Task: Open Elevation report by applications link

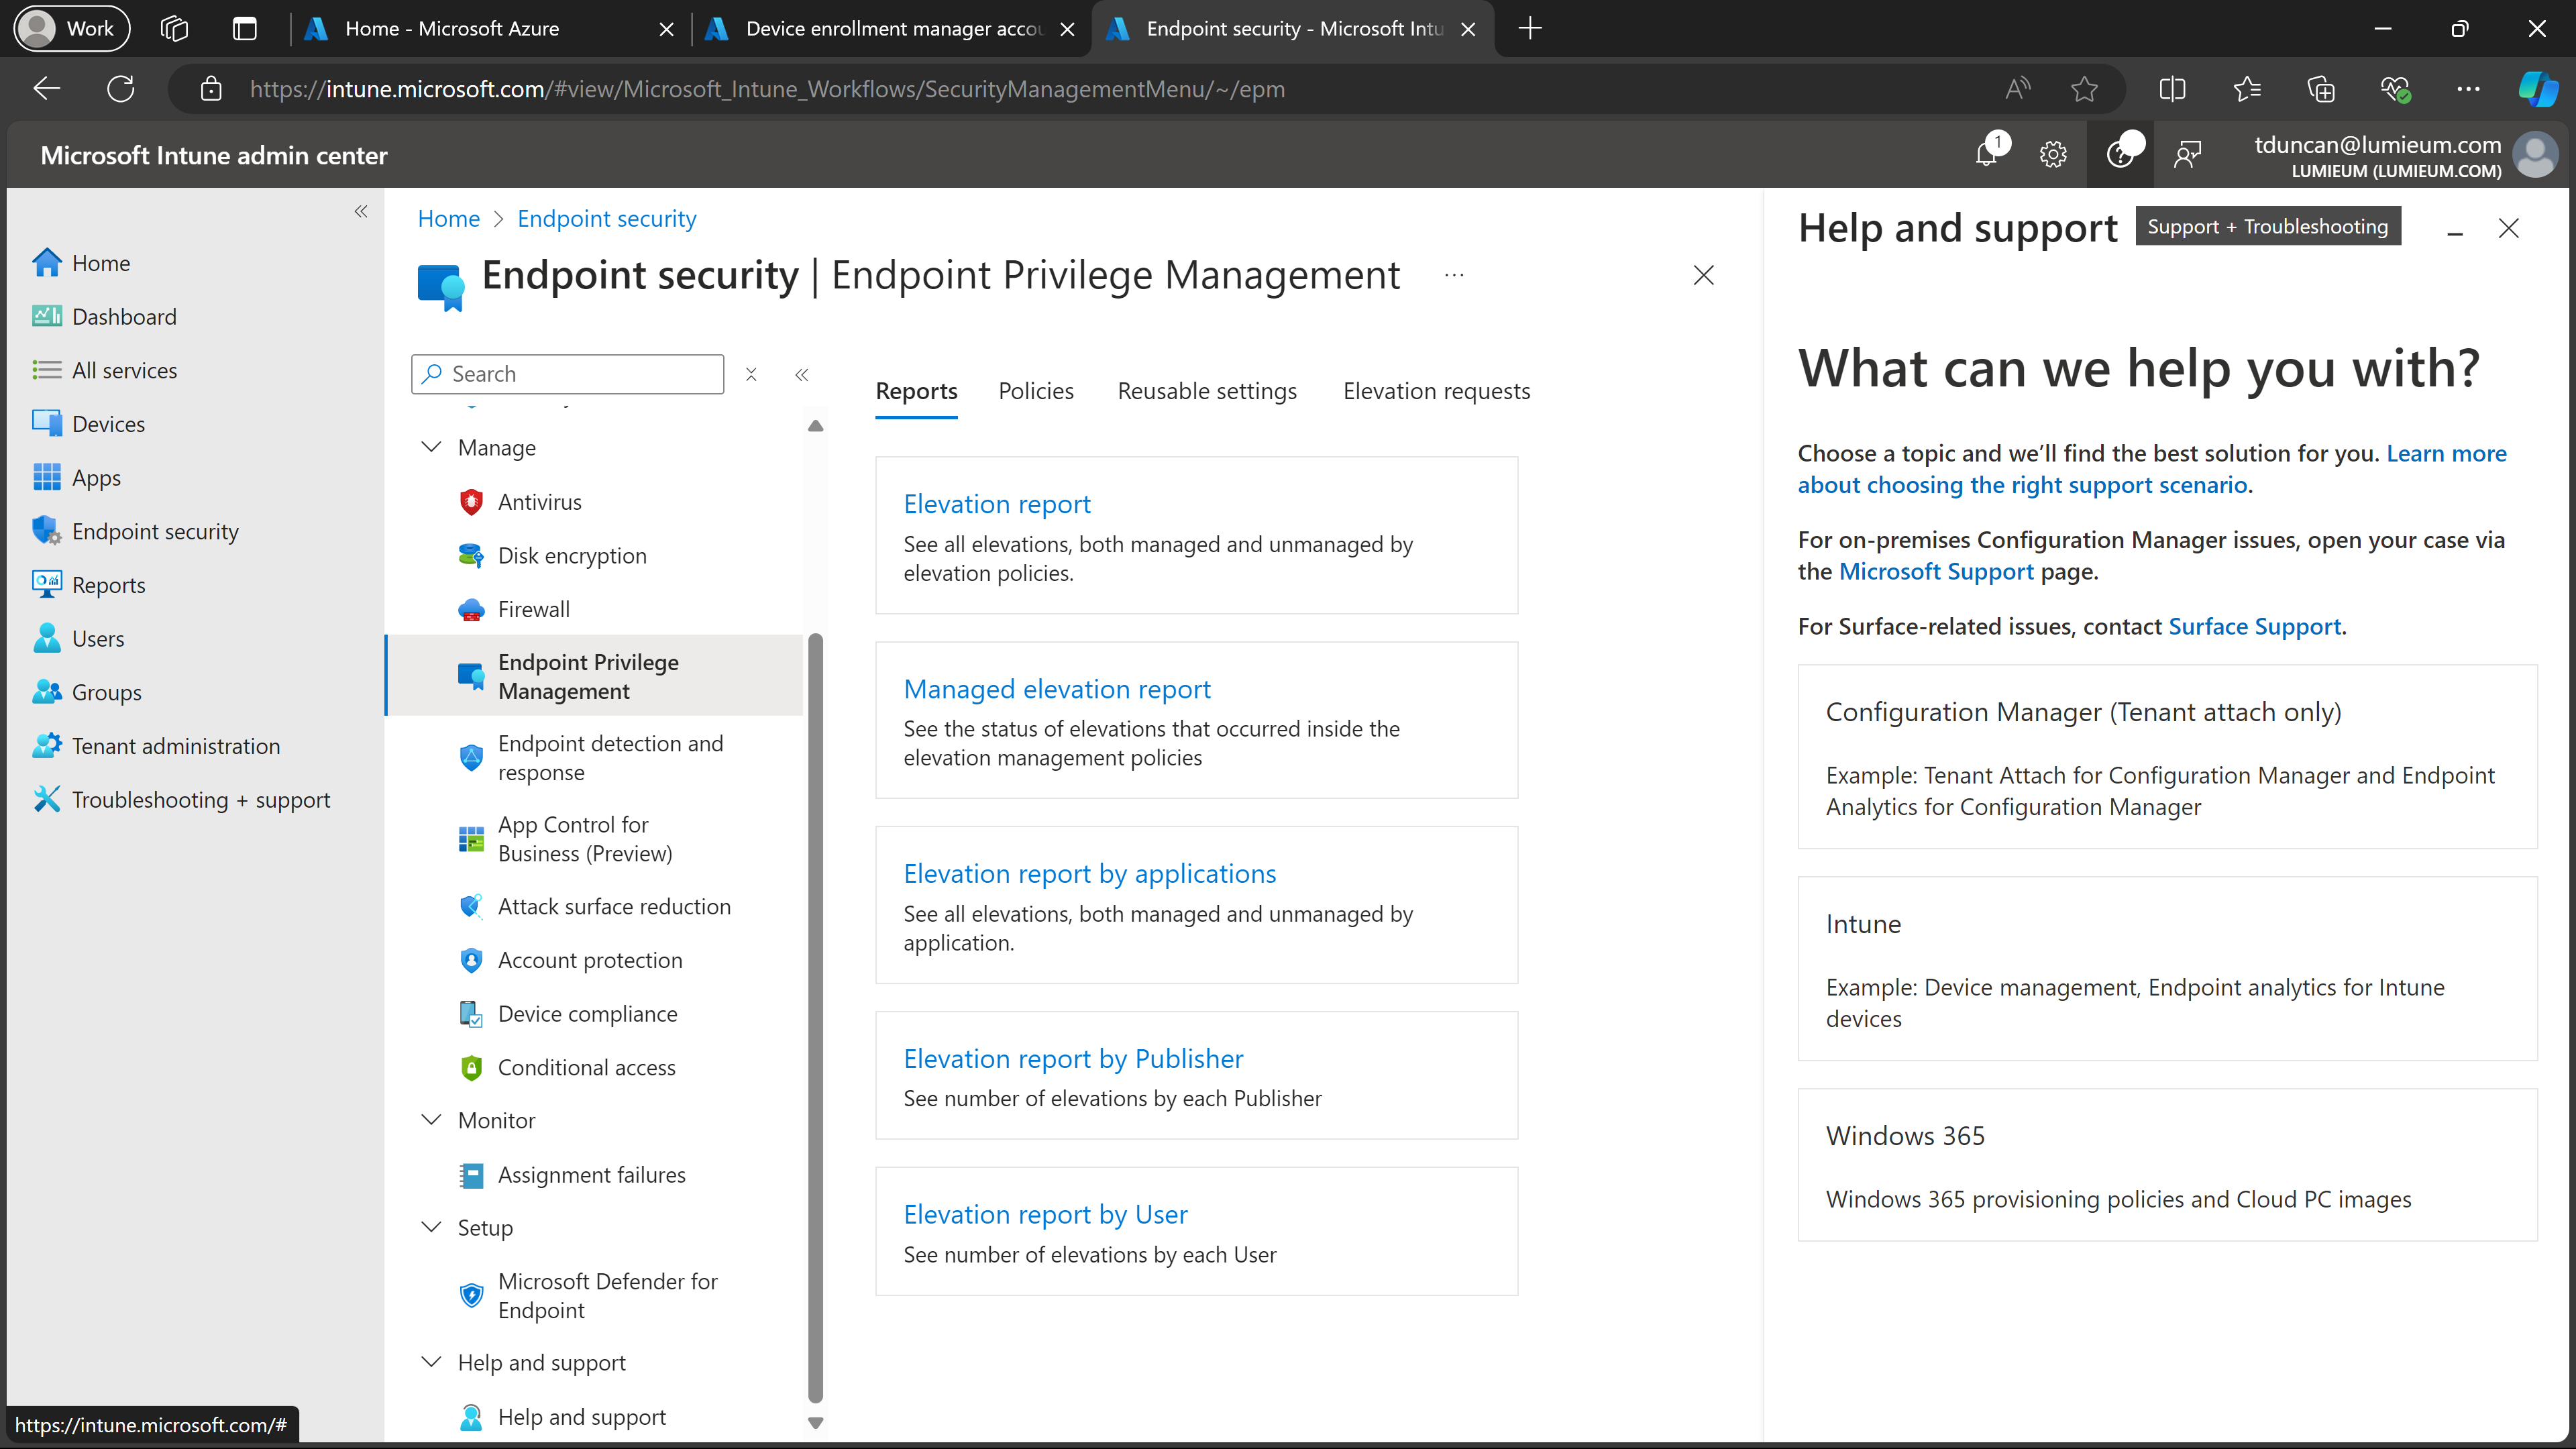Action: pyautogui.click(x=1090, y=873)
